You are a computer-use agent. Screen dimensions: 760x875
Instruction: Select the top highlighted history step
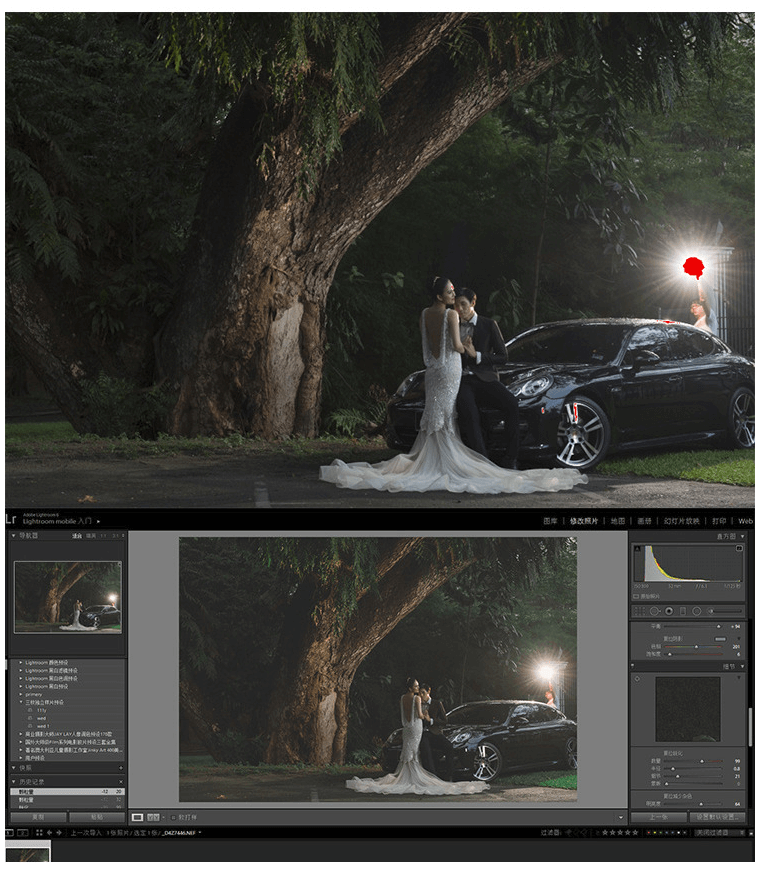click(68, 791)
